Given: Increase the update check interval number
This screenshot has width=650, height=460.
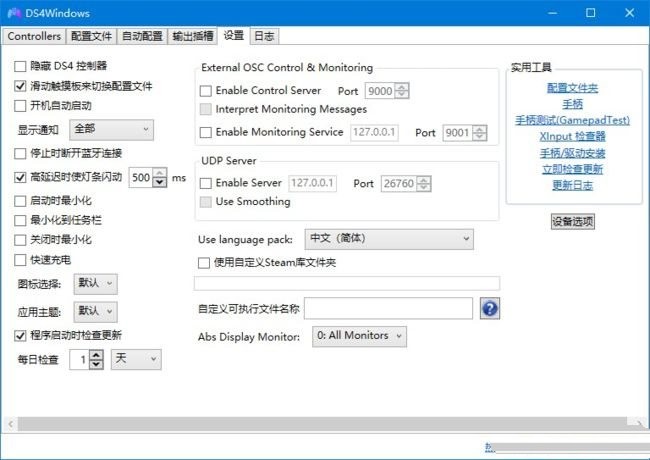Looking at the screenshot, I should (97, 355).
